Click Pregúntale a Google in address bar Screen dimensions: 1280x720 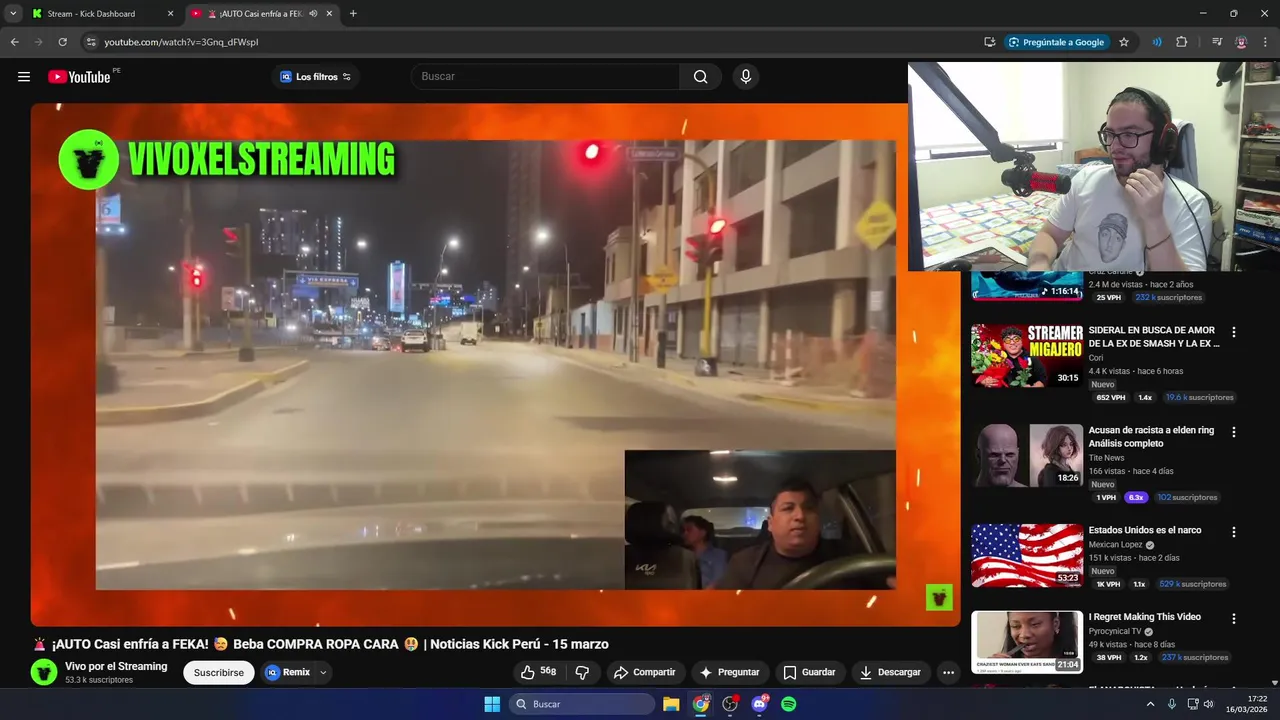pyautogui.click(x=1056, y=42)
